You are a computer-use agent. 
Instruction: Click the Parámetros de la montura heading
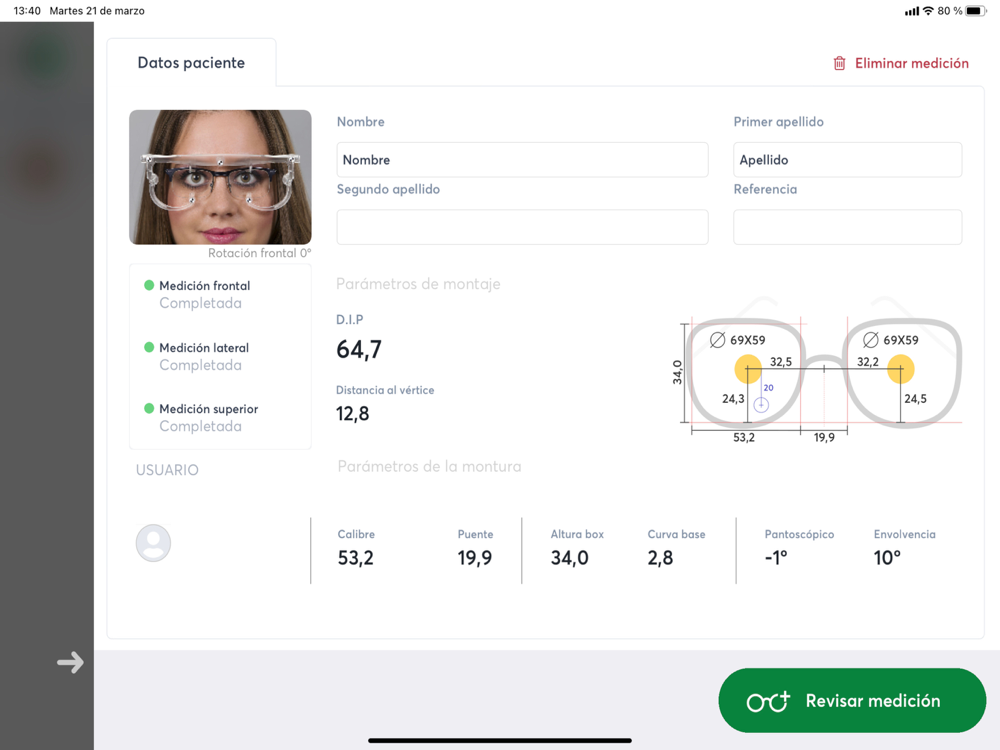[429, 466]
